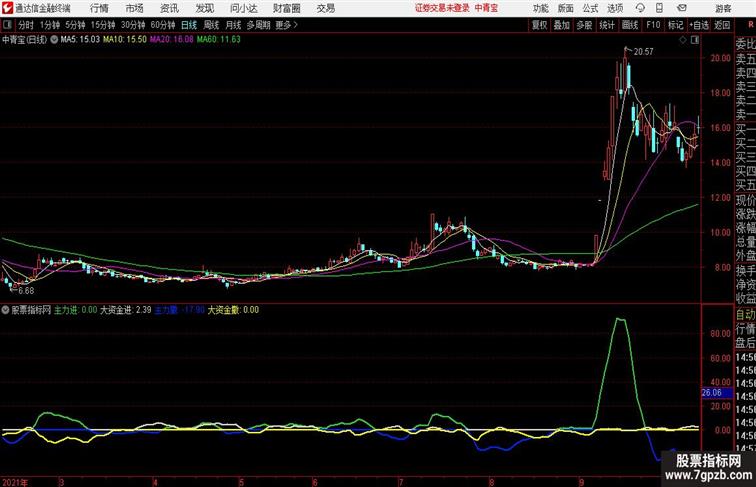This screenshot has width=756, height=487.
Task: Click the 通达信 red logo icon
Action: coord(7,8)
